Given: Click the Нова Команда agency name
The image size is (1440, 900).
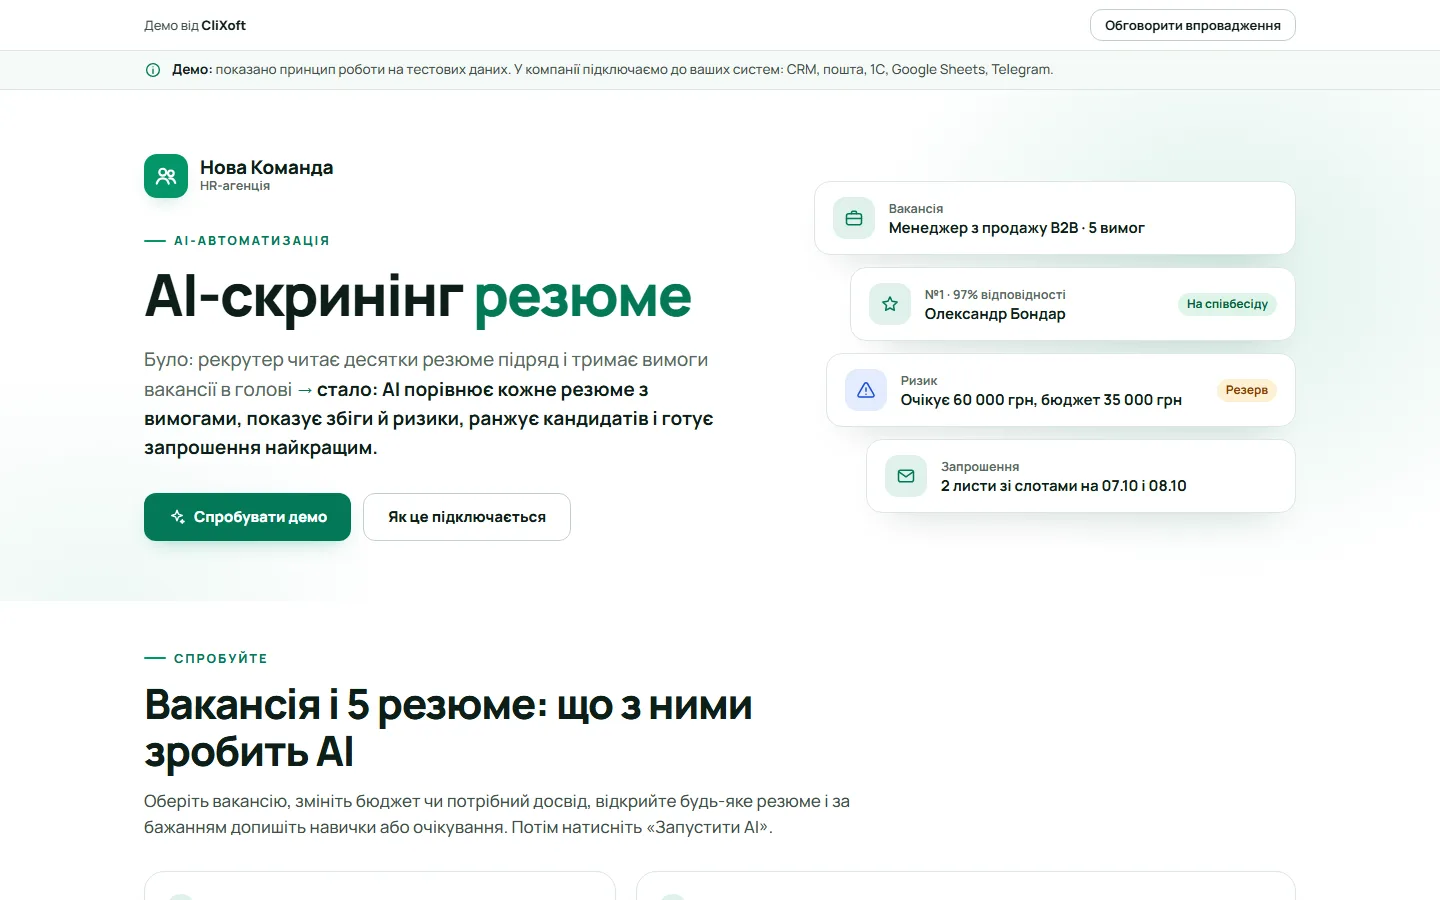Looking at the screenshot, I should (x=267, y=167).
